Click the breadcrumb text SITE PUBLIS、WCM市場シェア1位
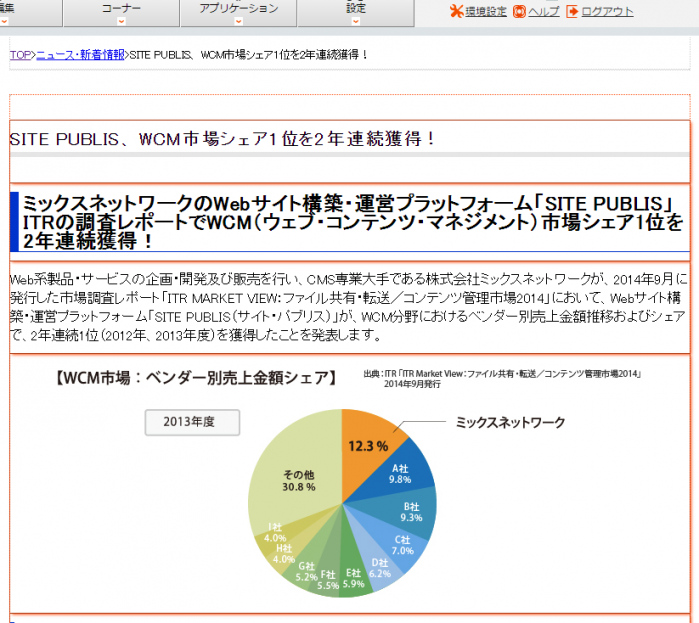Viewport: 699px width, 623px height. coord(247,55)
